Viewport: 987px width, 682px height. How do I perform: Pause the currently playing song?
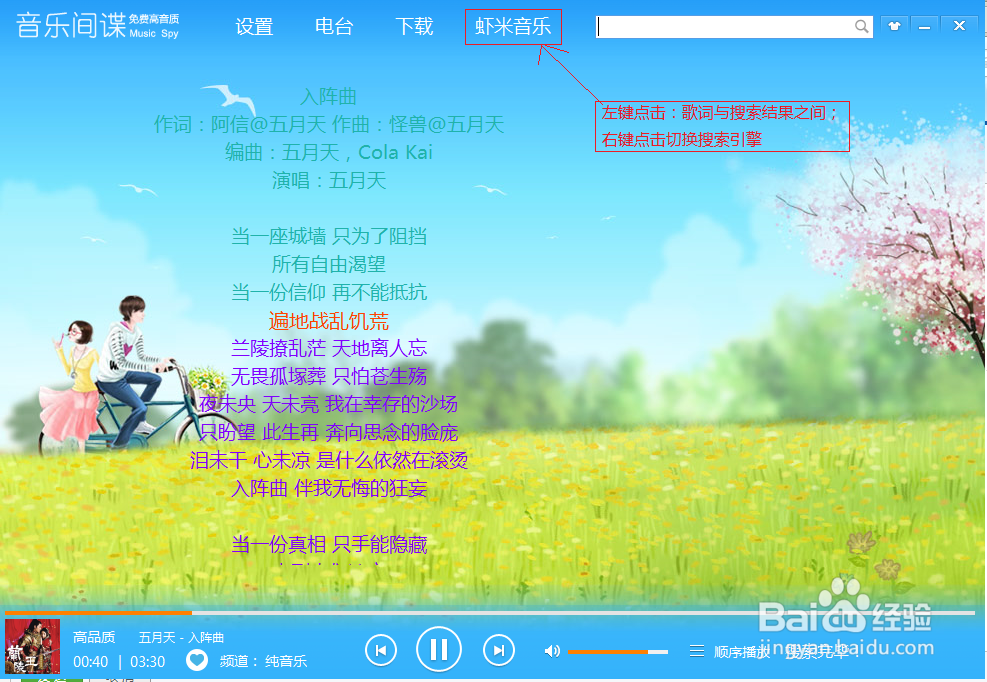[439, 649]
